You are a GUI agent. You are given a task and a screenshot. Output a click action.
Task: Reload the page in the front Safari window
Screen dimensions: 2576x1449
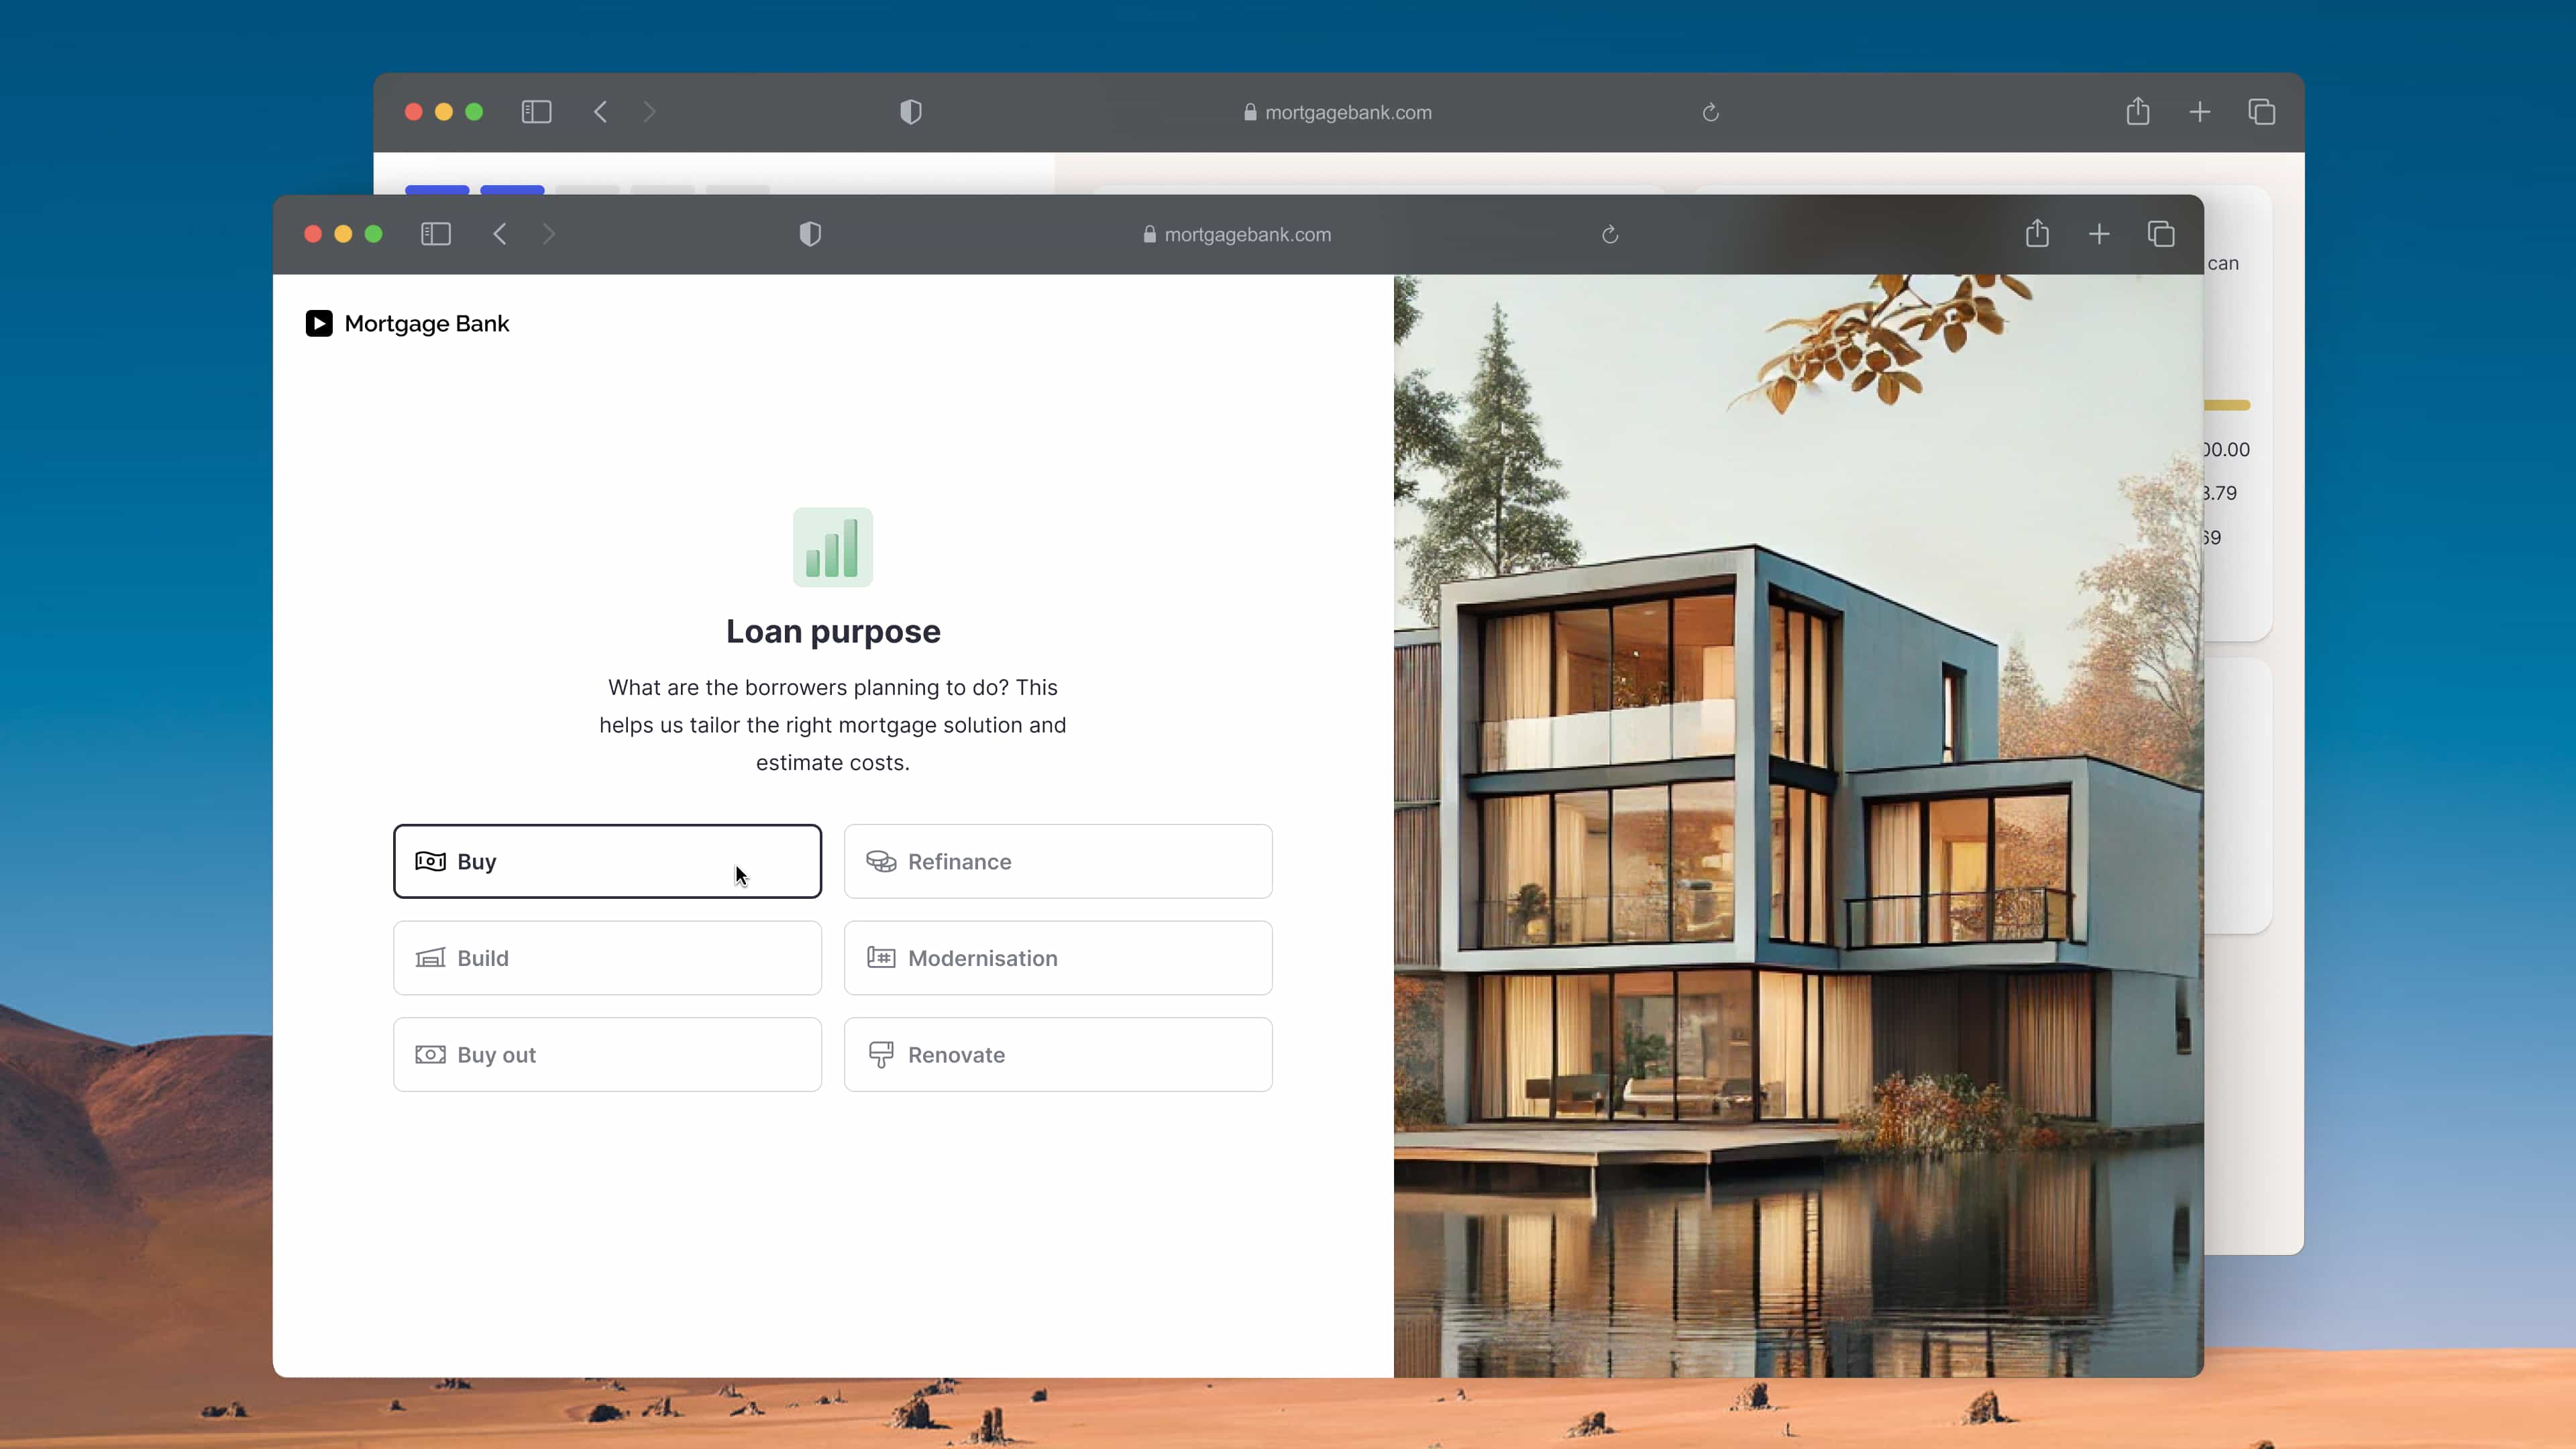[1610, 234]
